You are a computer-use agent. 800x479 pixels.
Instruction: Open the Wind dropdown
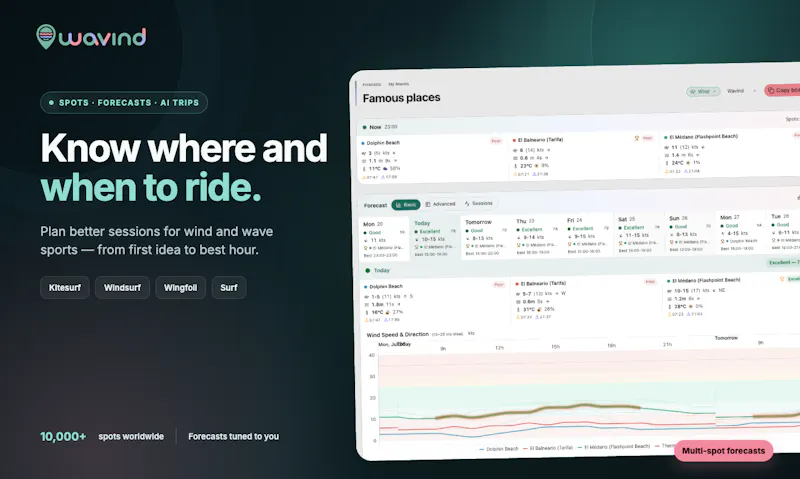coord(704,91)
